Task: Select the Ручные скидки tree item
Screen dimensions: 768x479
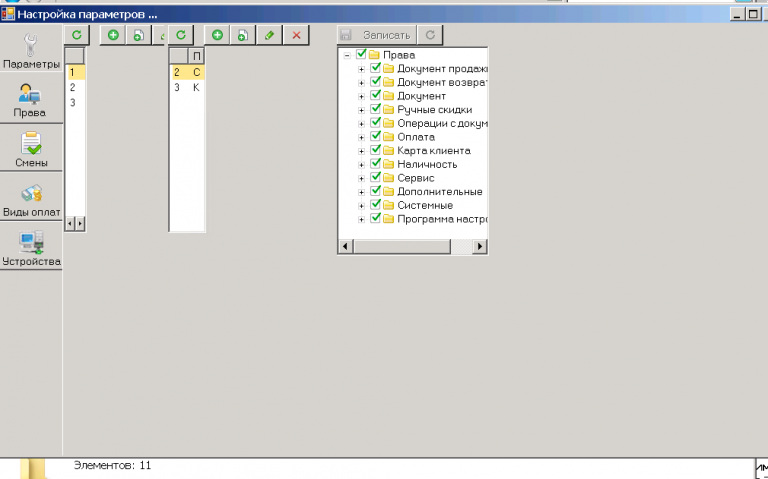Action: click(x=434, y=110)
